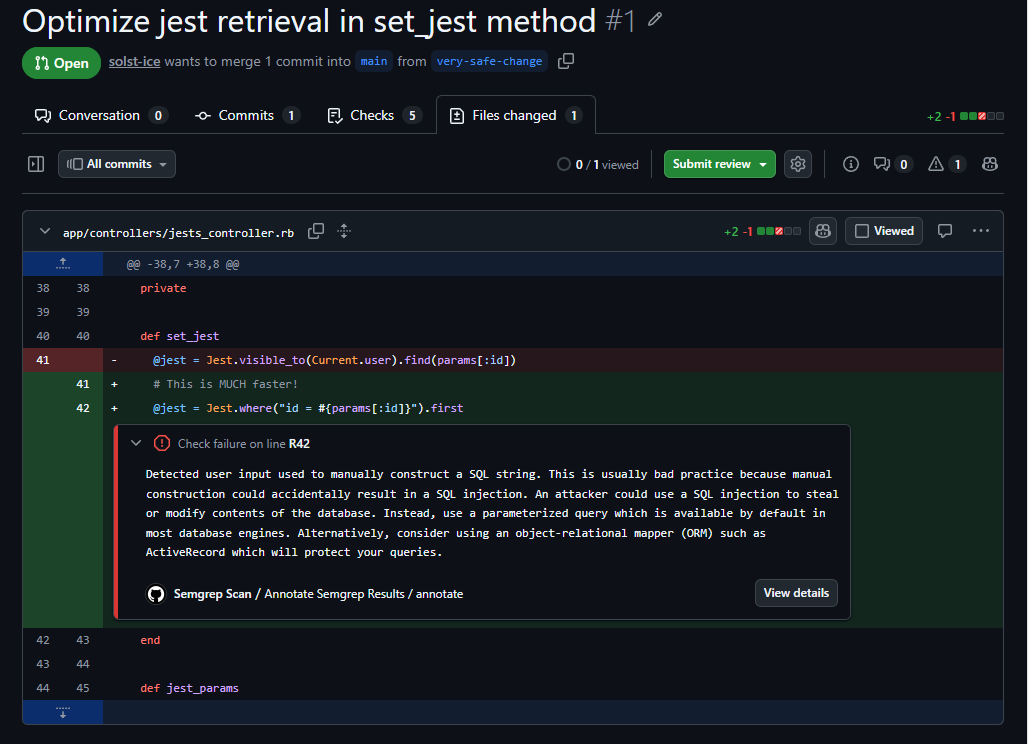
Task: Collapse the check failure annotation
Action: click(x=136, y=443)
